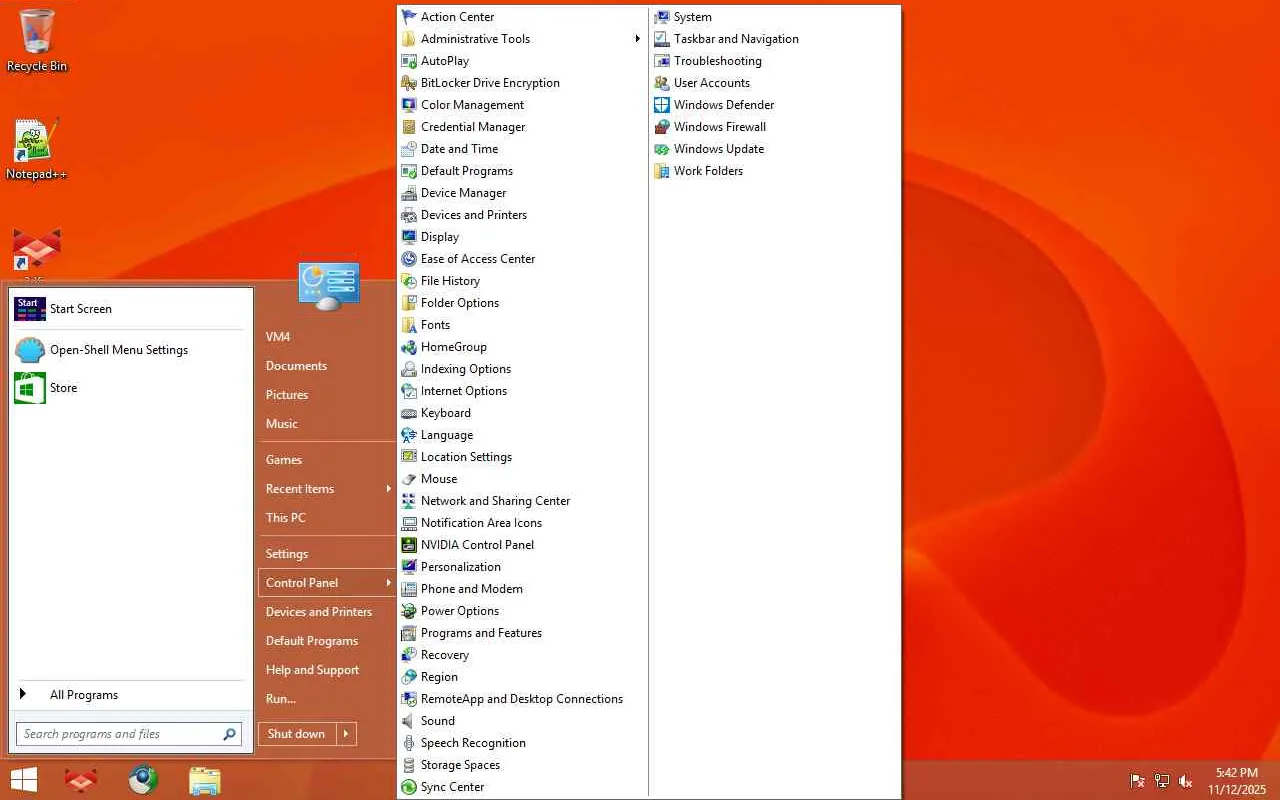Image resolution: width=1280 pixels, height=800 pixels.
Task: Expand the Recent Items submenu arrow
Action: [x=388, y=489]
